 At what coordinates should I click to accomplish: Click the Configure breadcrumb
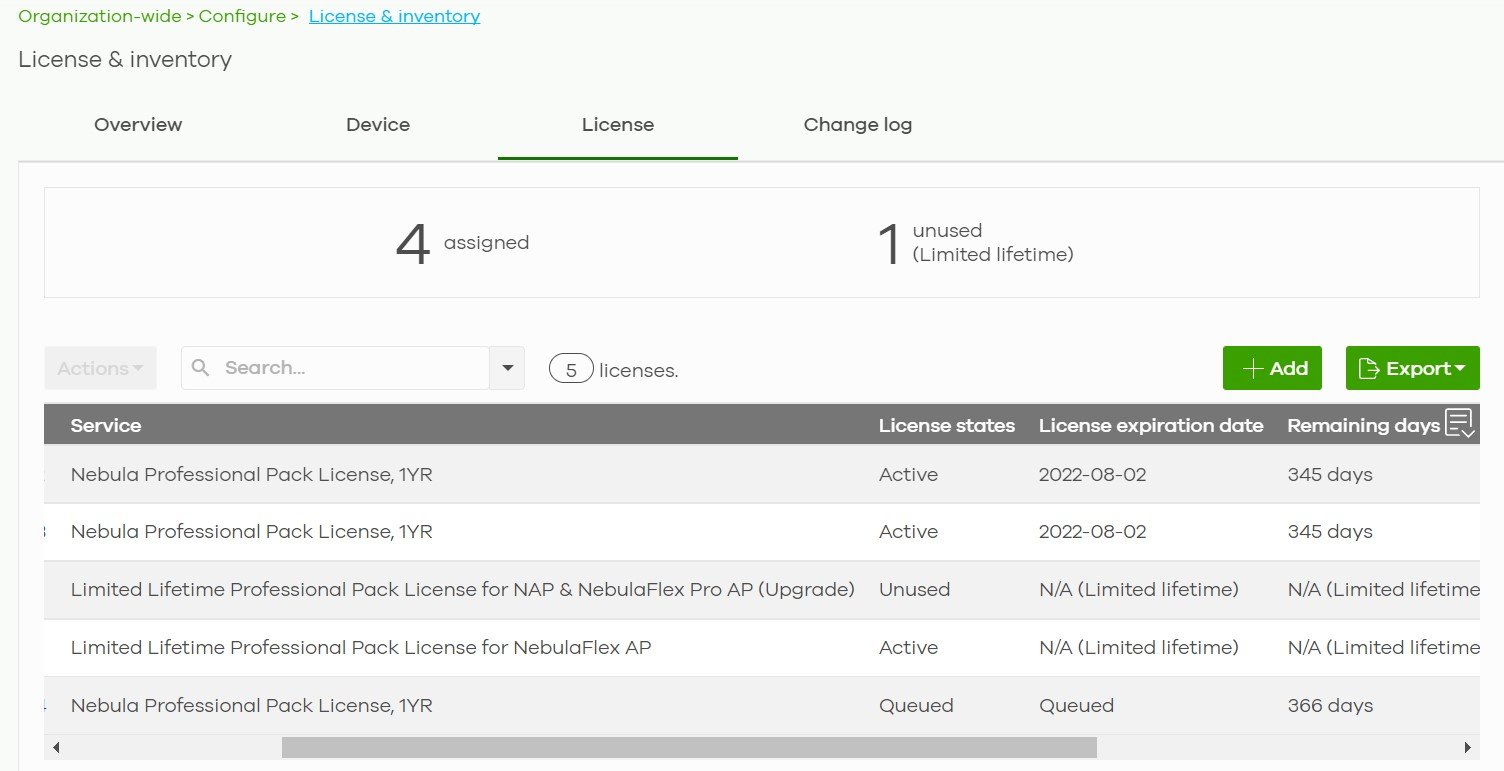(x=242, y=16)
